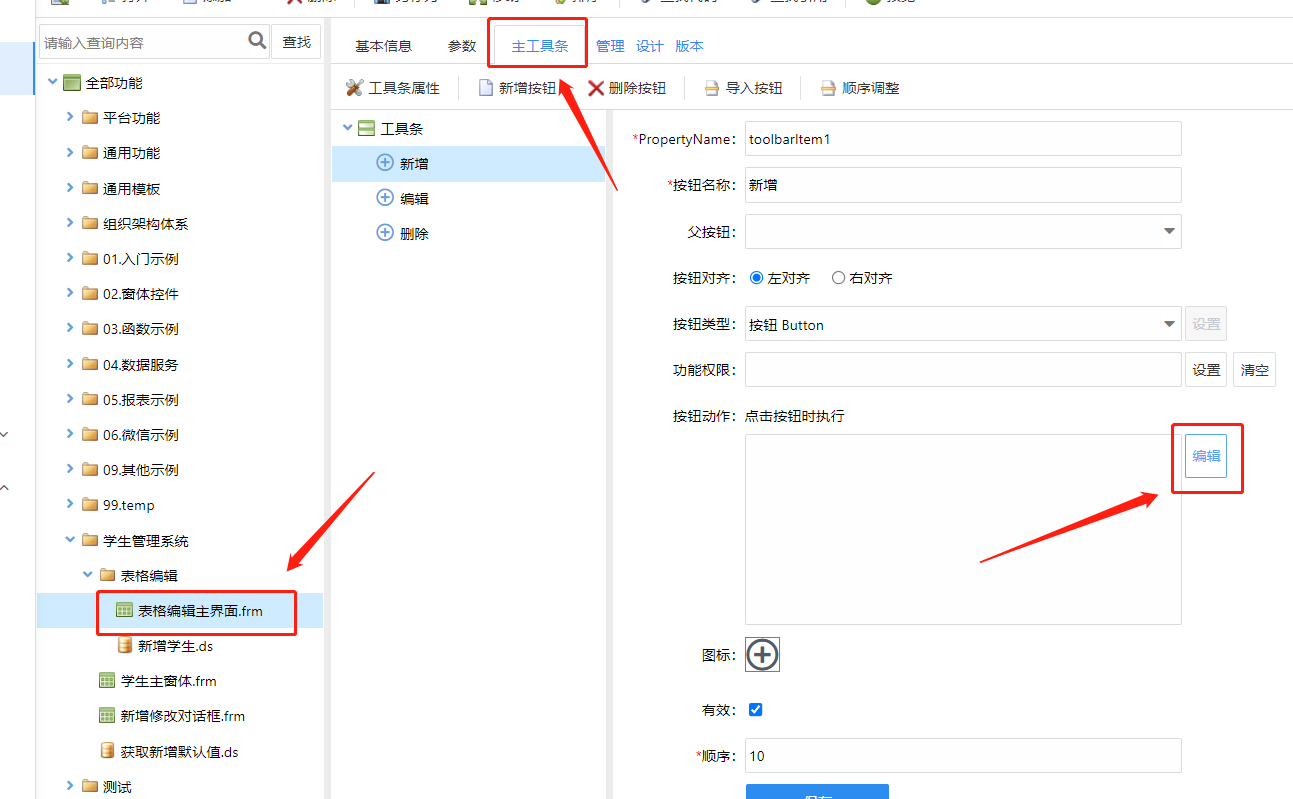Click the folder icon of 组织架构体系
The height and width of the screenshot is (799, 1293).
tap(90, 223)
